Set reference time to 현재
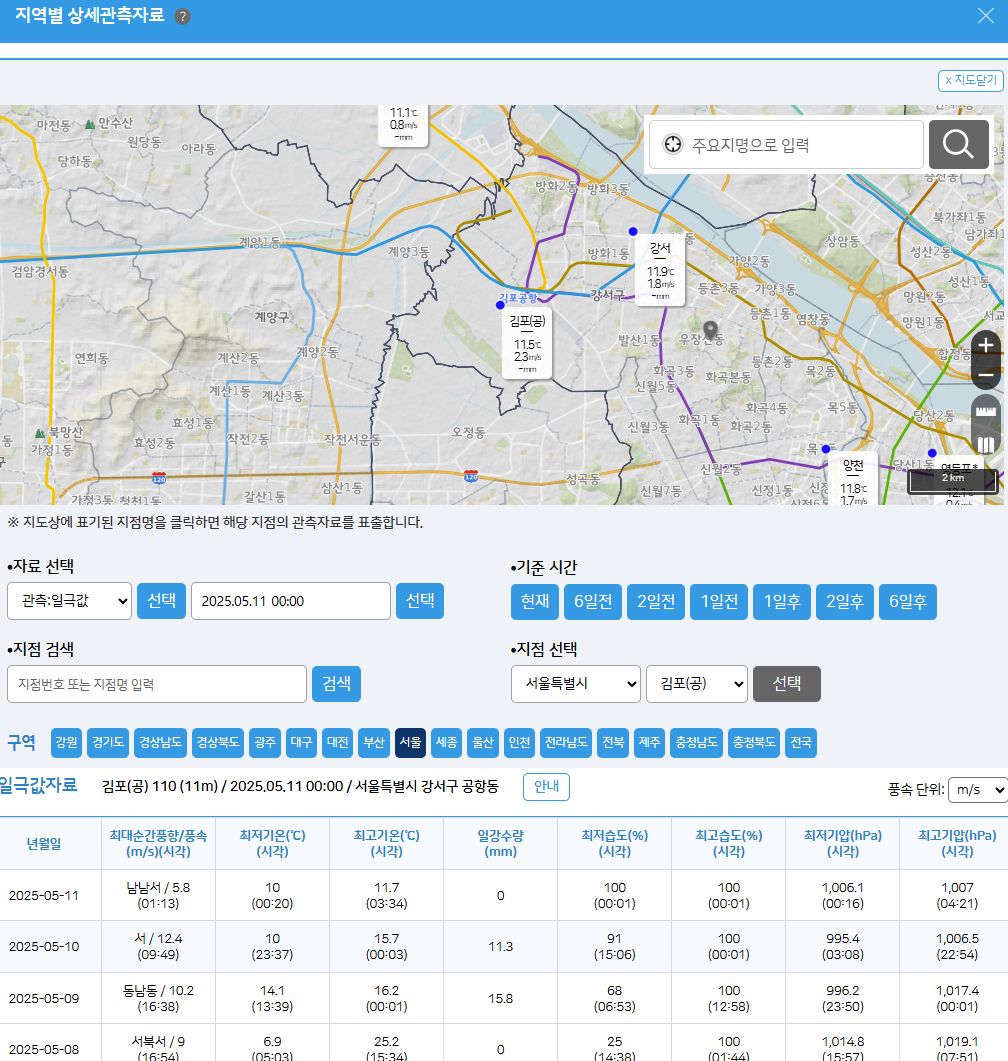This screenshot has height=1061, width=1008. coord(534,602)
